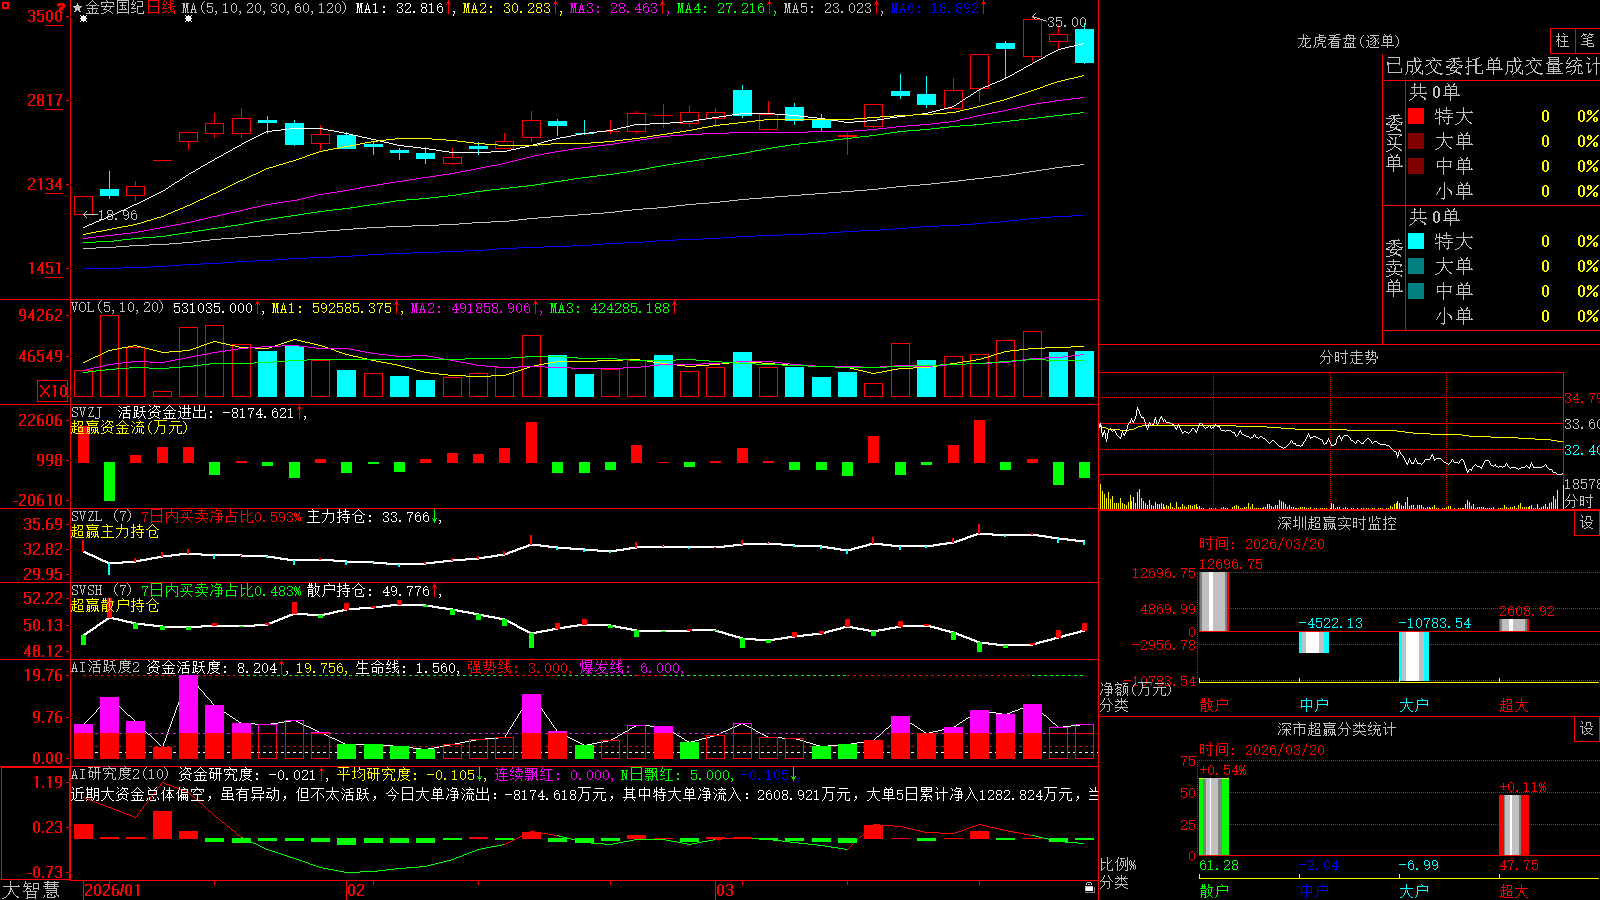Toggle the lock icon at chart bottom-right
This screenshot has height=900, width=1600.
[1089, 888]
